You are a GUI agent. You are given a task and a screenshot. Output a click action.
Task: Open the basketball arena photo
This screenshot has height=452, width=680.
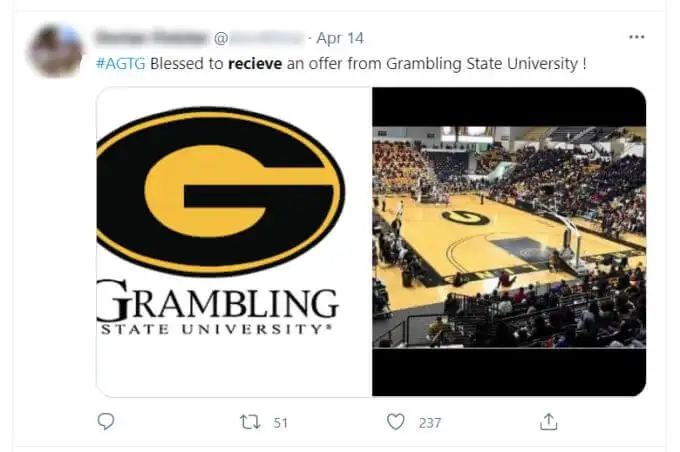tap(509, 237)
